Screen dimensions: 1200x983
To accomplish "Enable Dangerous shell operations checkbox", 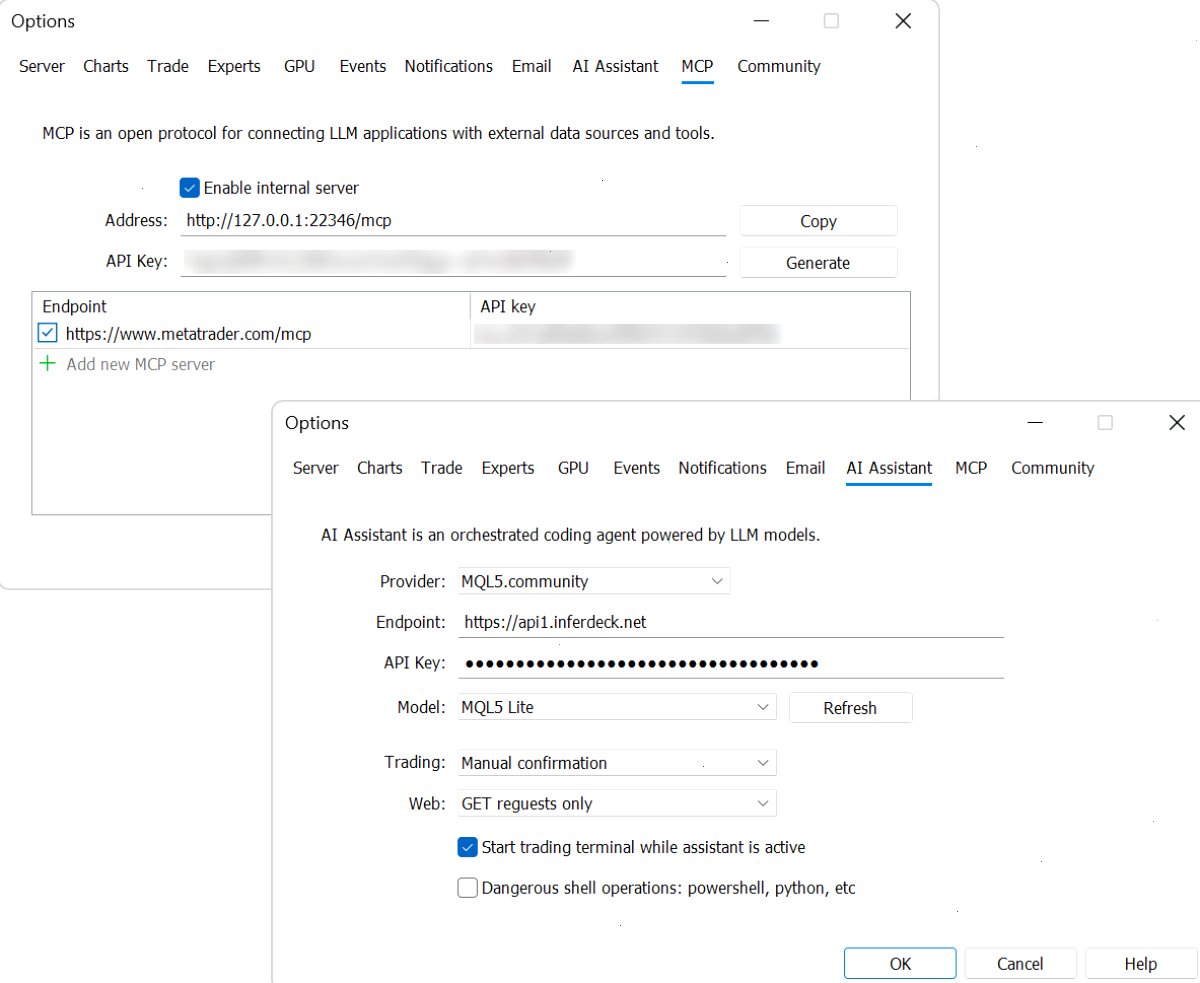I will coord(467,888).
